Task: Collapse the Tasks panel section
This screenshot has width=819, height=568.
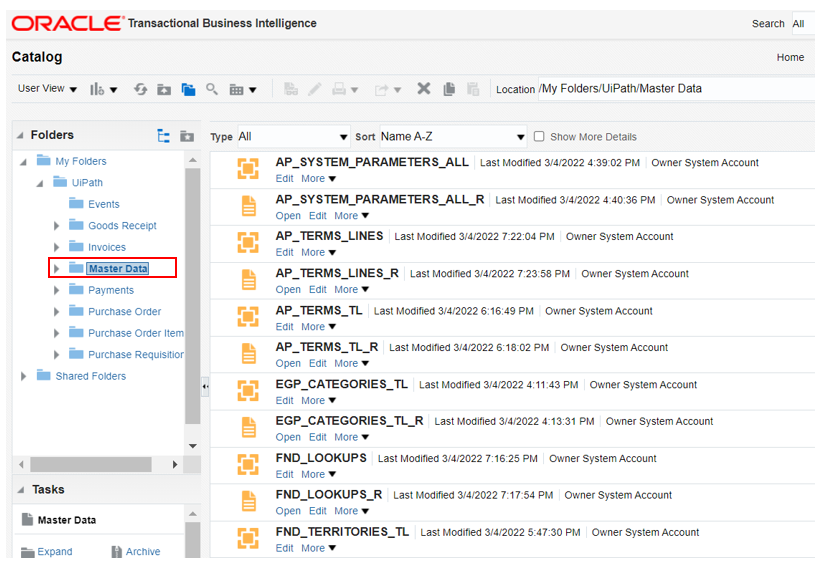Action: coord(21,490)
